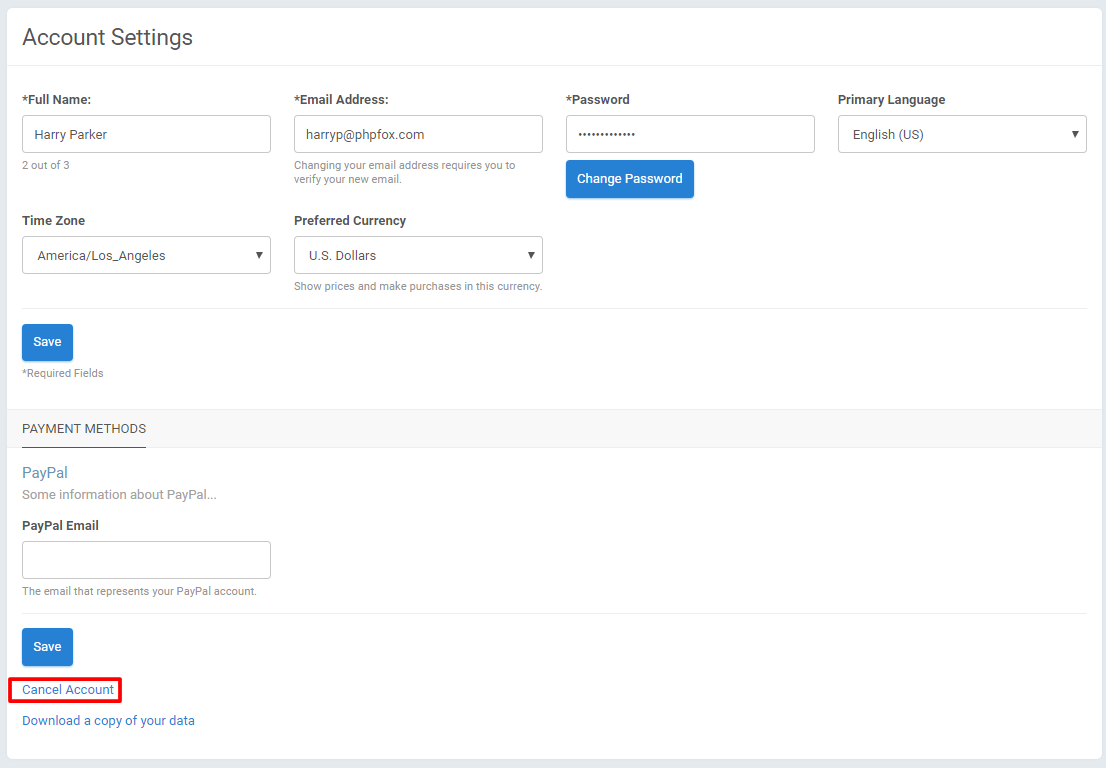Click Download a copy of your data
1106x768 pixels.
108,720
